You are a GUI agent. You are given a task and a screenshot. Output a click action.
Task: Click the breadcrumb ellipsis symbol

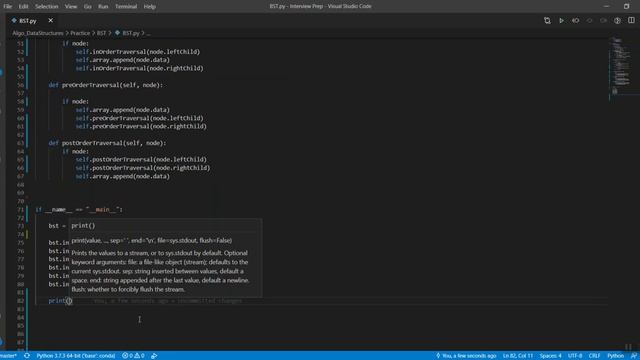click(x=149, y=33)
